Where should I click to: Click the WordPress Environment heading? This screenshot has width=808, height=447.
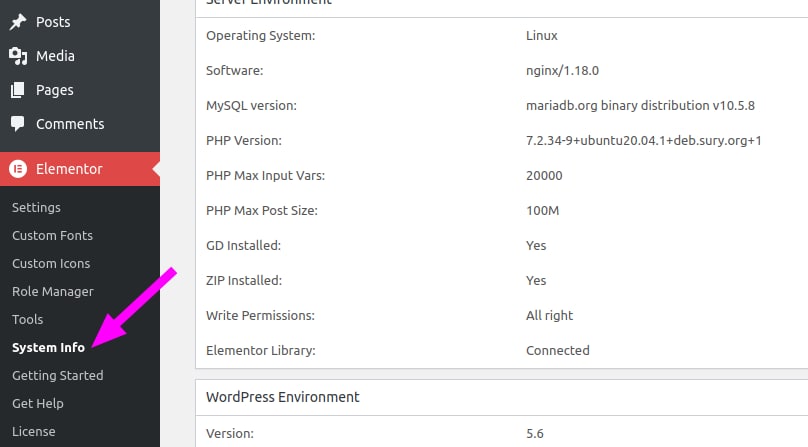pos(283,397)
